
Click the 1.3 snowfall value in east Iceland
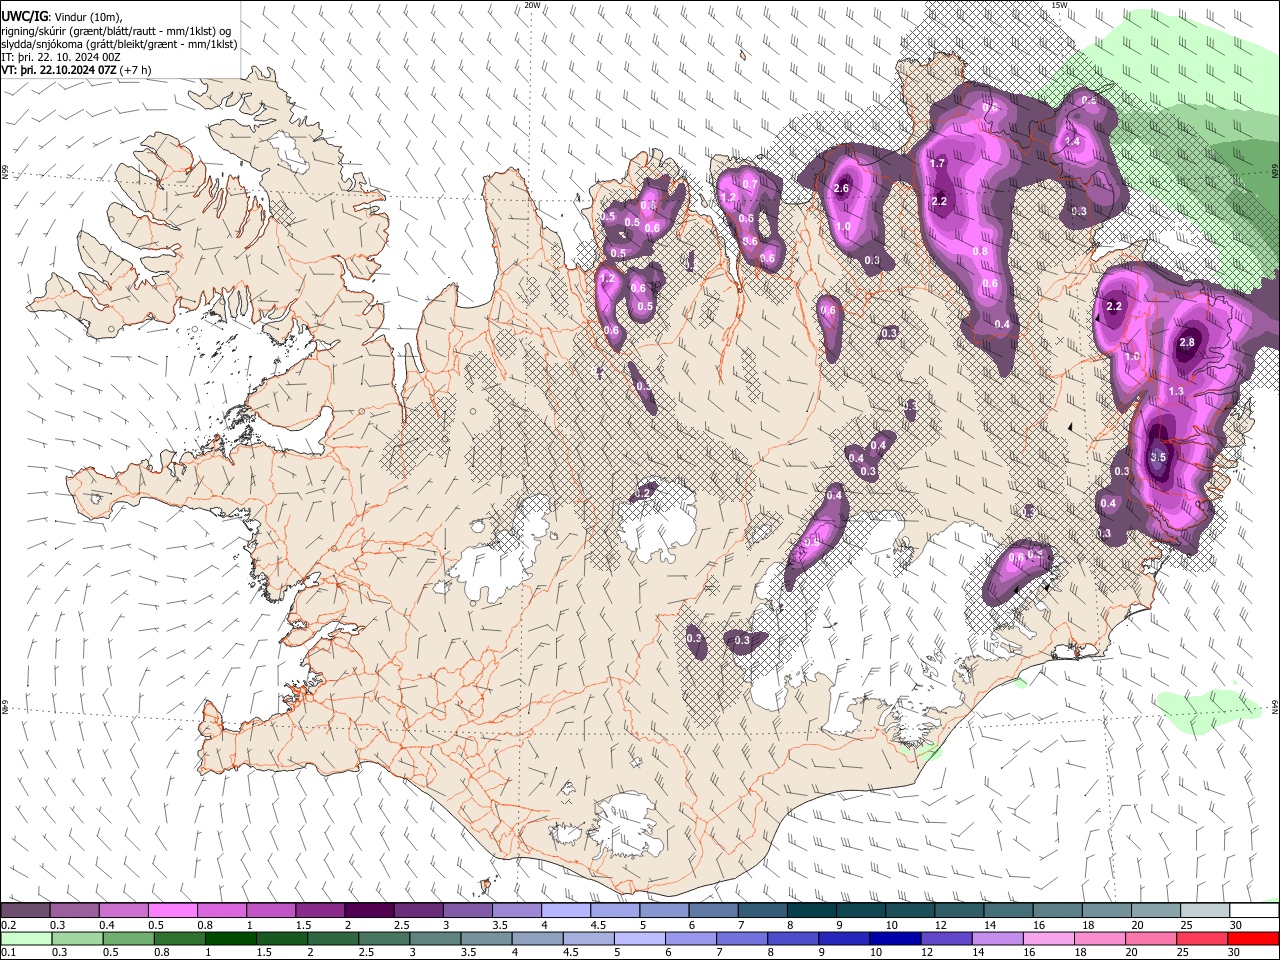(1176, 392)
